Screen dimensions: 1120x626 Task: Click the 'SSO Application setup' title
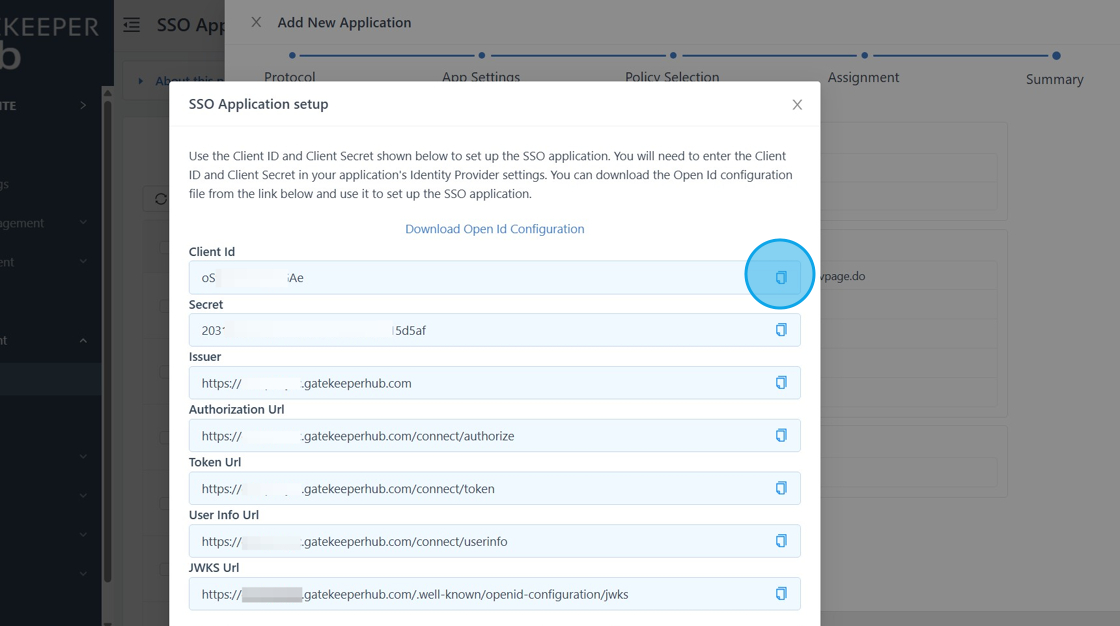(259, 104)
